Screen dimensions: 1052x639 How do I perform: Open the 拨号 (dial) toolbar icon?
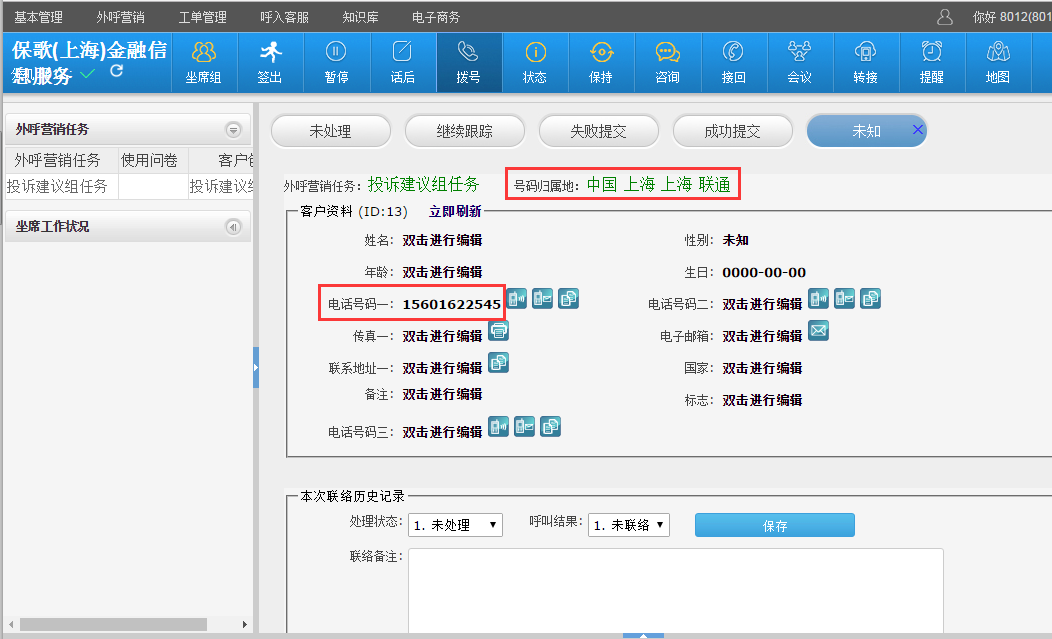(468, 62)
